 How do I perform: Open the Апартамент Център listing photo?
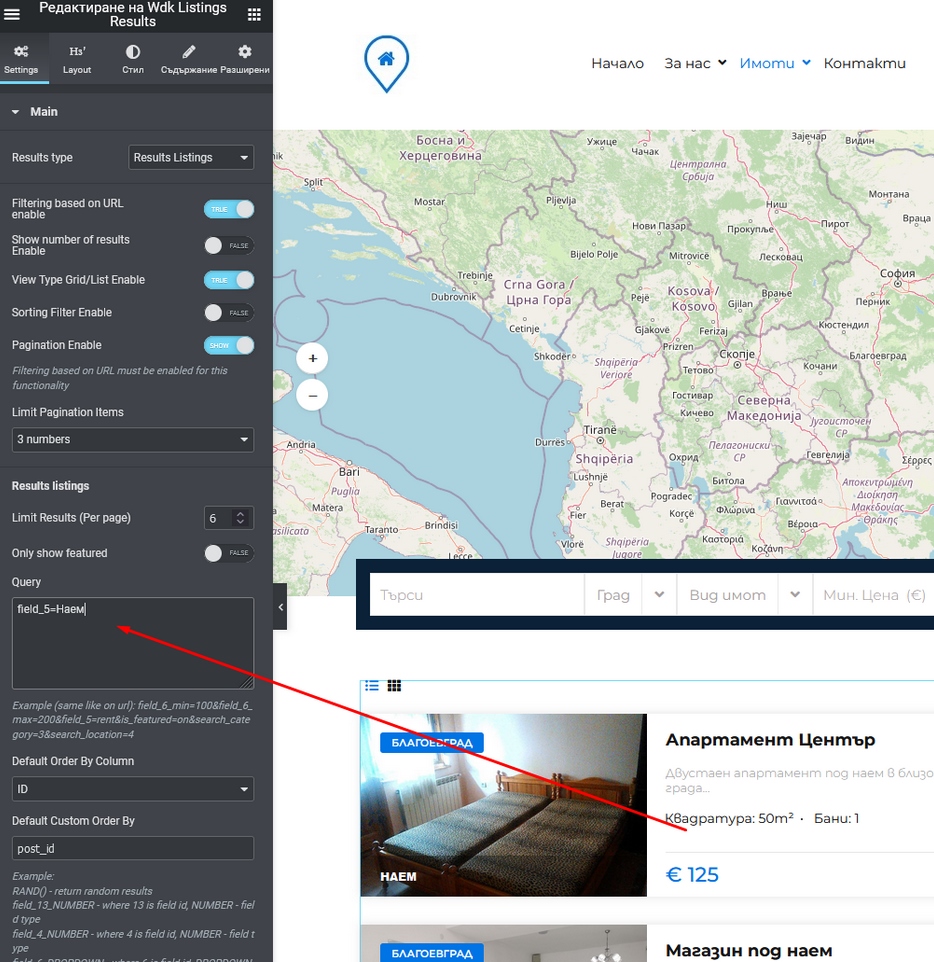pyautogui.click(x=503, y=805)
